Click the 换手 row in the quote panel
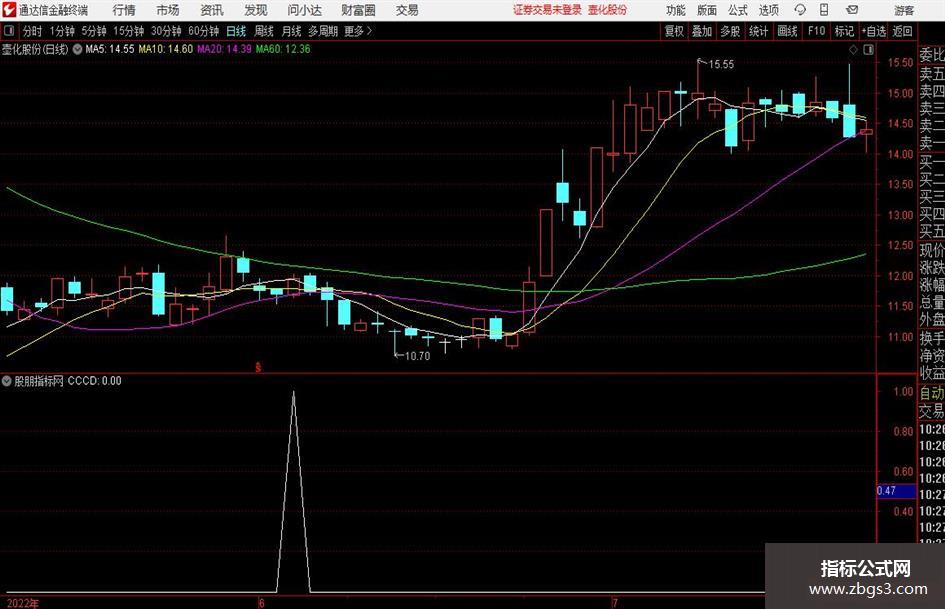The width and height of the screenshot is (945, 609). click(932, 338)
